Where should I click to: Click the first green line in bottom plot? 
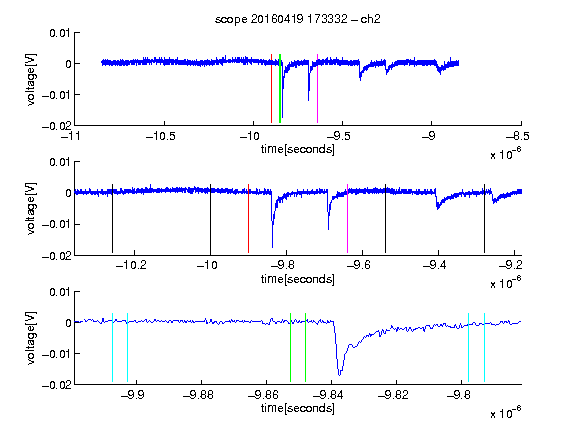291,348
